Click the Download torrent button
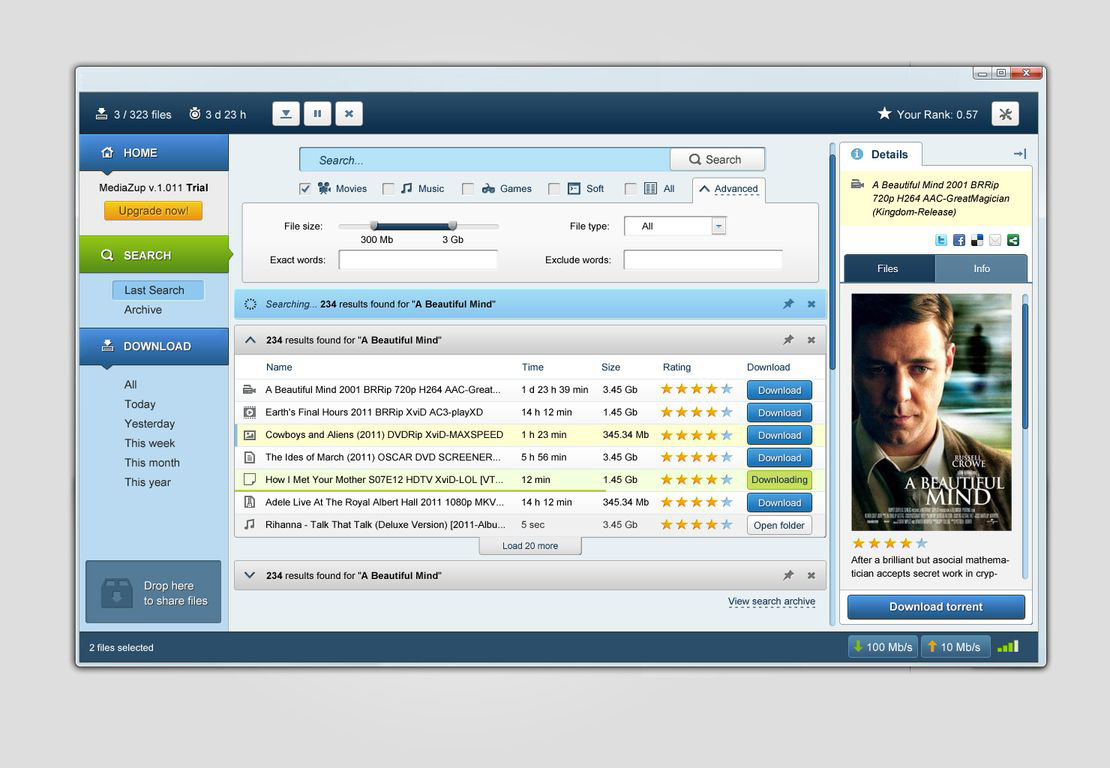 936,607
